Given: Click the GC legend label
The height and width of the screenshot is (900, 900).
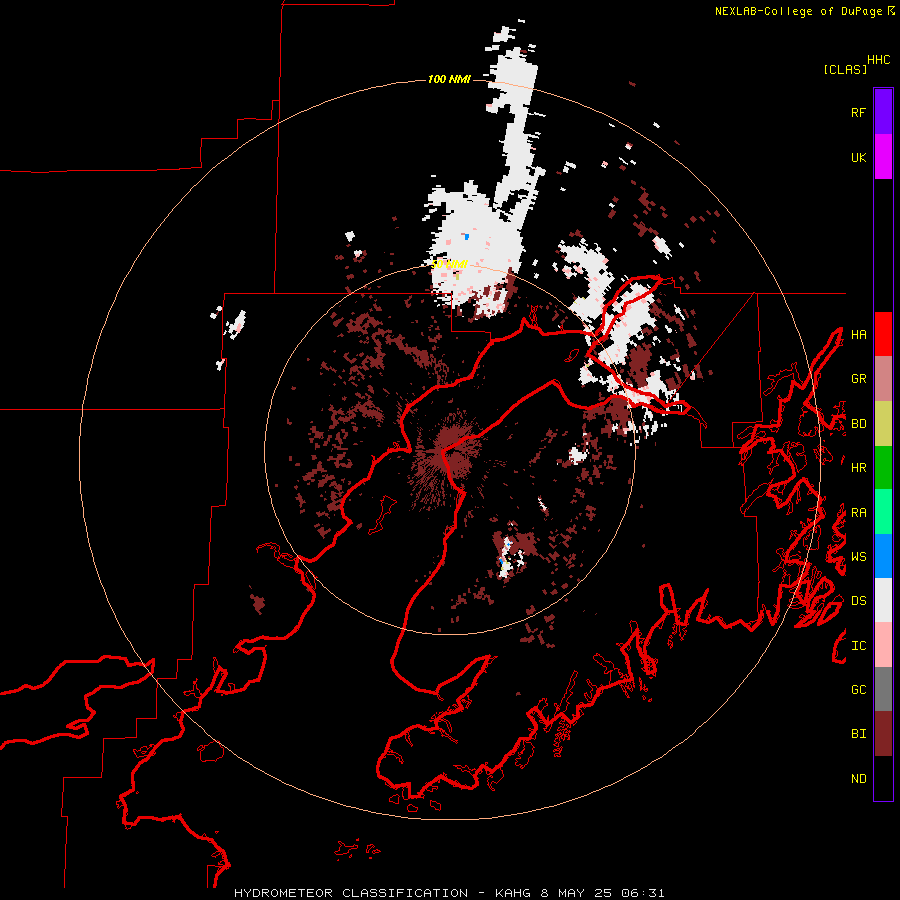Looking at the screenshot, I should (858, 690).
